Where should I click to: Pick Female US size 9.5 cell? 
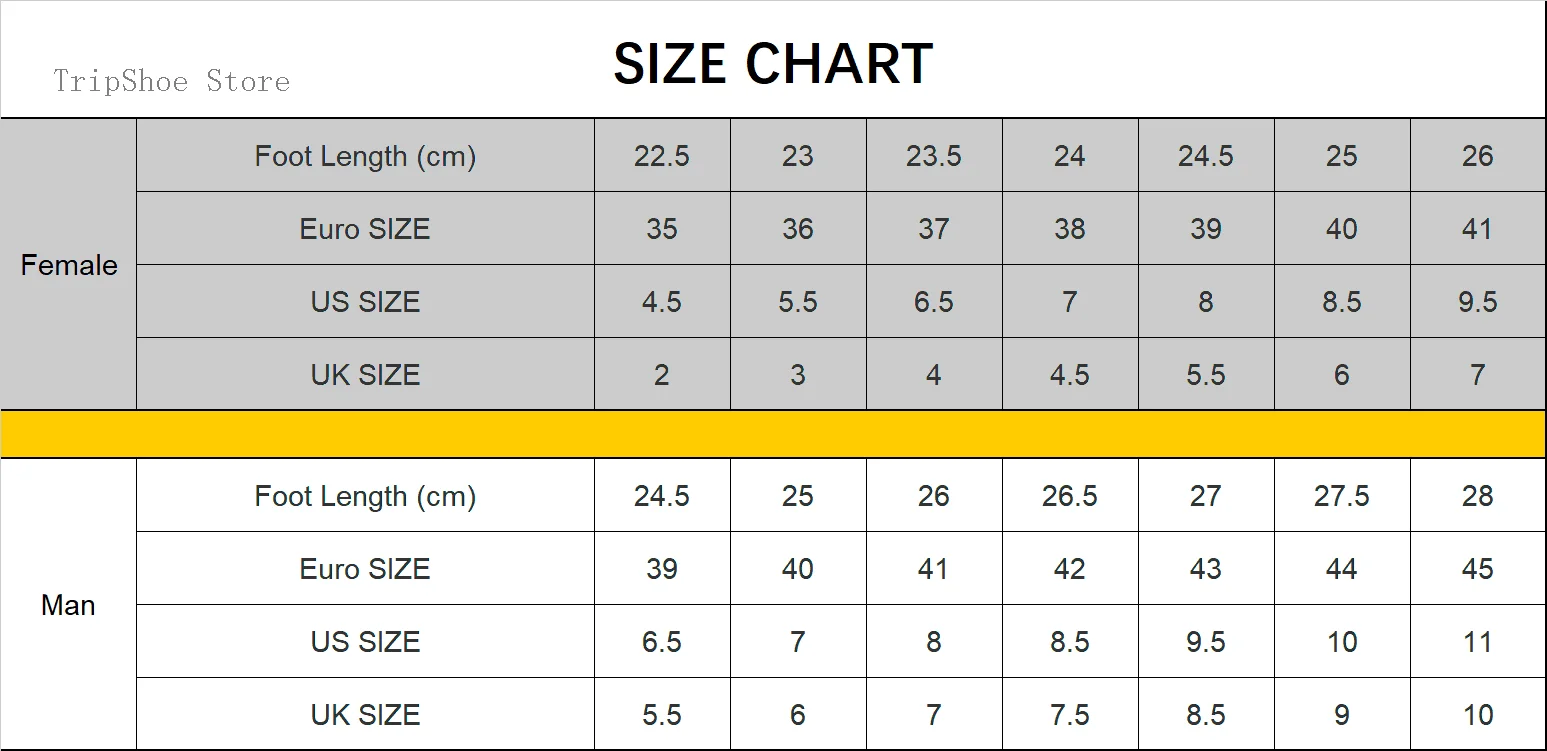(1477, 302)
